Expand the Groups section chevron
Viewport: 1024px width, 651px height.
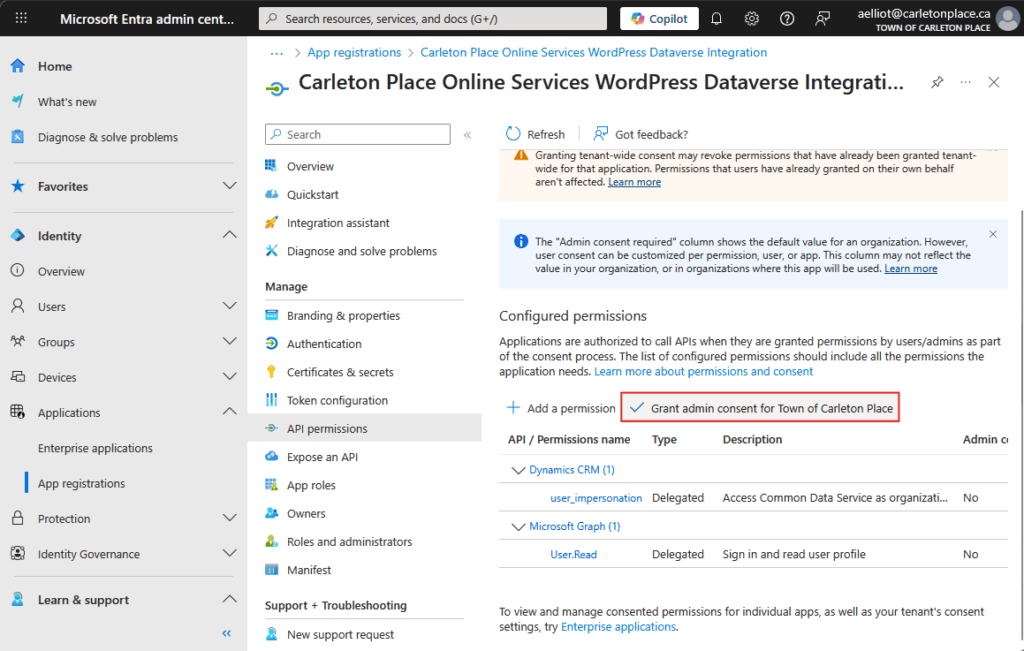229,341
